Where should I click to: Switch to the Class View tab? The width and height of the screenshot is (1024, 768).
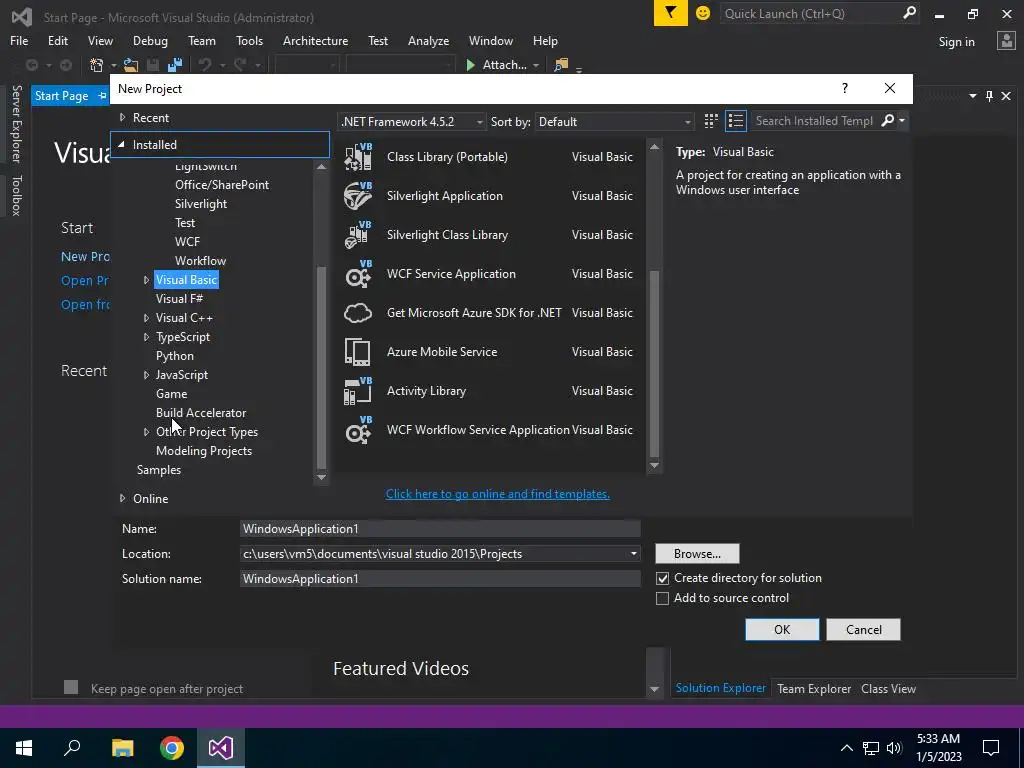pyautogui.click(x=888, y=688)
